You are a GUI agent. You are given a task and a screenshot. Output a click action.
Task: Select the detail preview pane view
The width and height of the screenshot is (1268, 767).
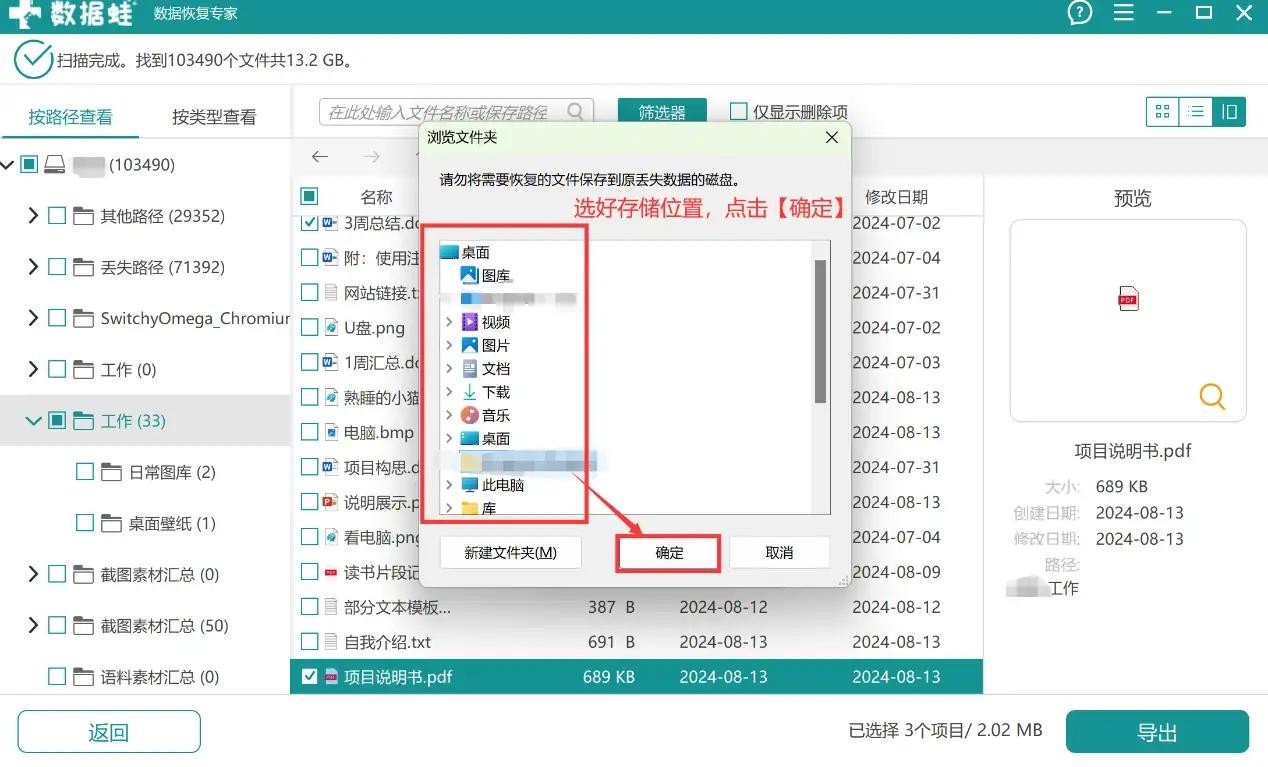1229,112
